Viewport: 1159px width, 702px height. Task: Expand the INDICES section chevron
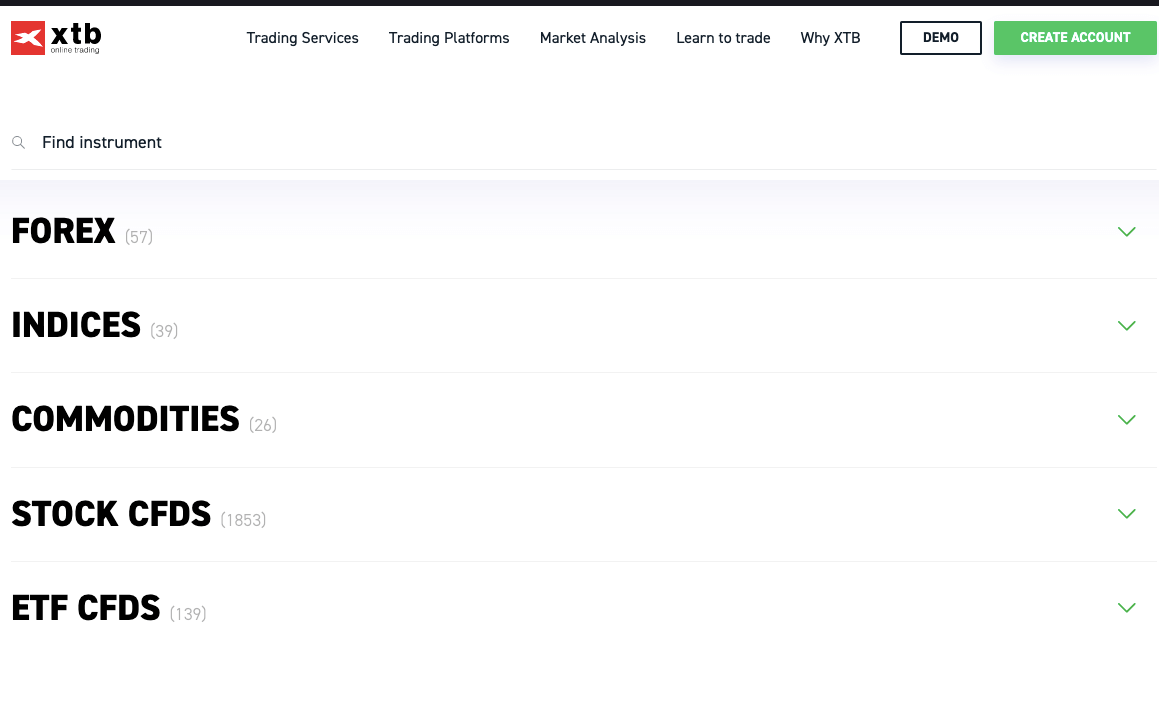[x=1126, y=326]
